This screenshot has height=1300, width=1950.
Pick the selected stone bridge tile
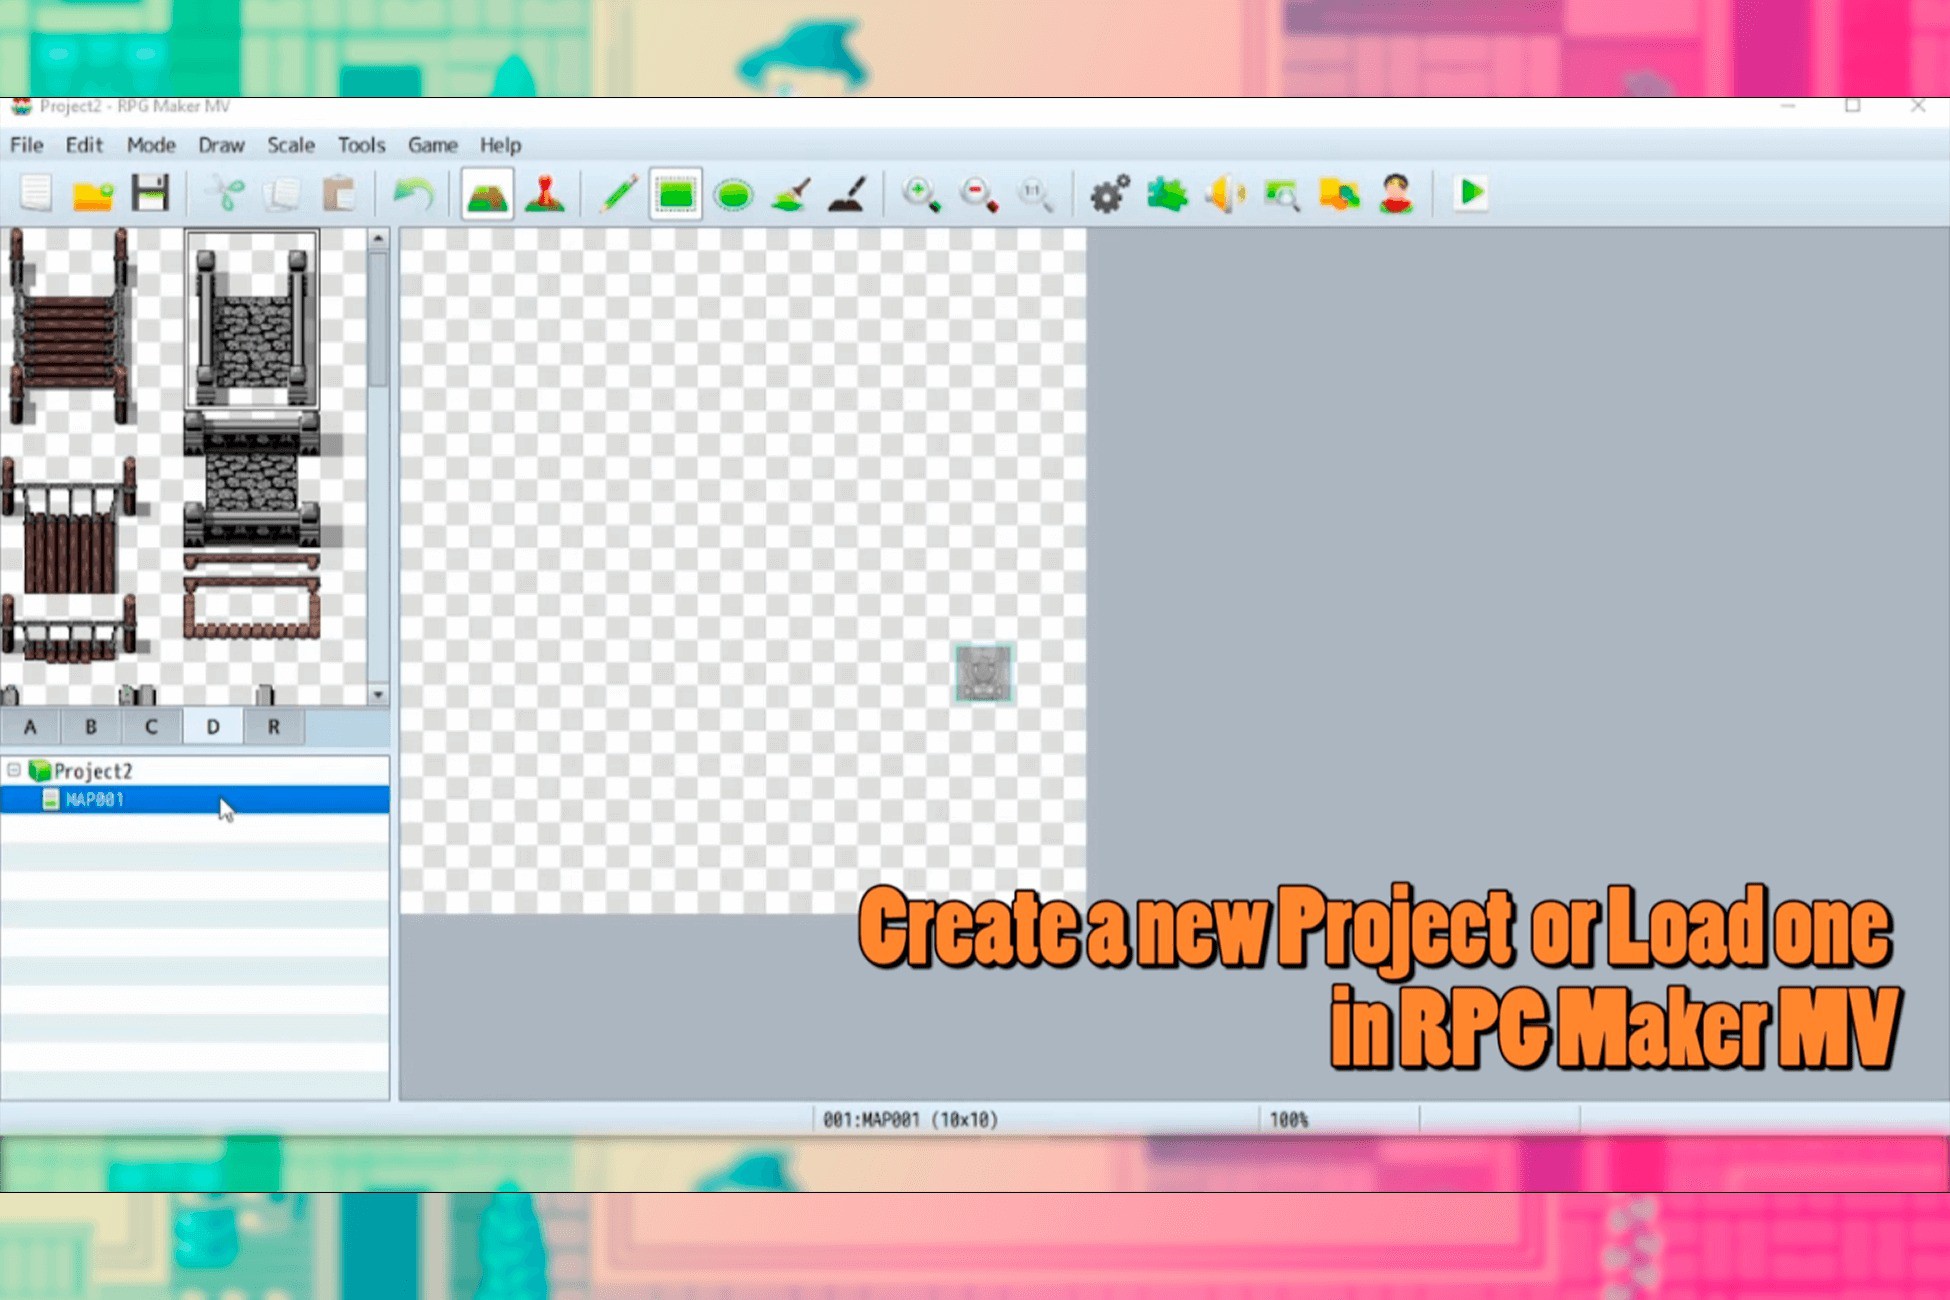click(x=252, y=320)
